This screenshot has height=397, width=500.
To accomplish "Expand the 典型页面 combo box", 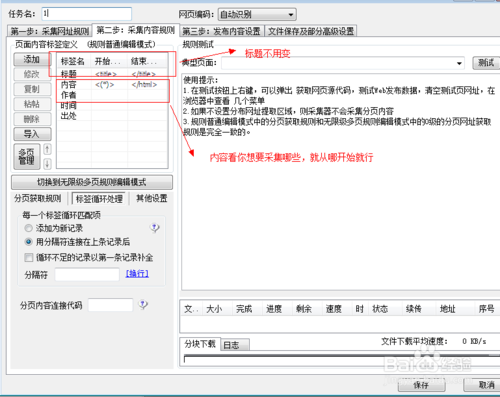I will point(343,63).
